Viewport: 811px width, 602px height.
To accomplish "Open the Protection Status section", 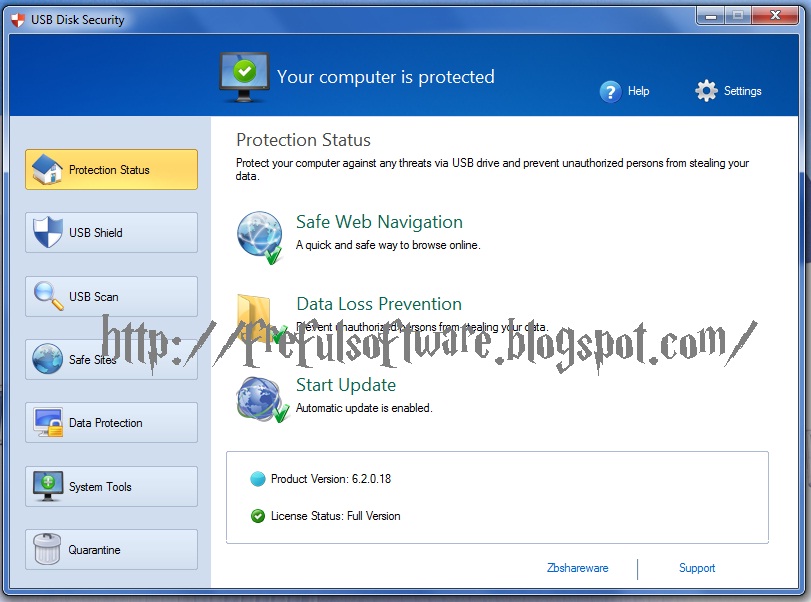I will click(111, 170).
